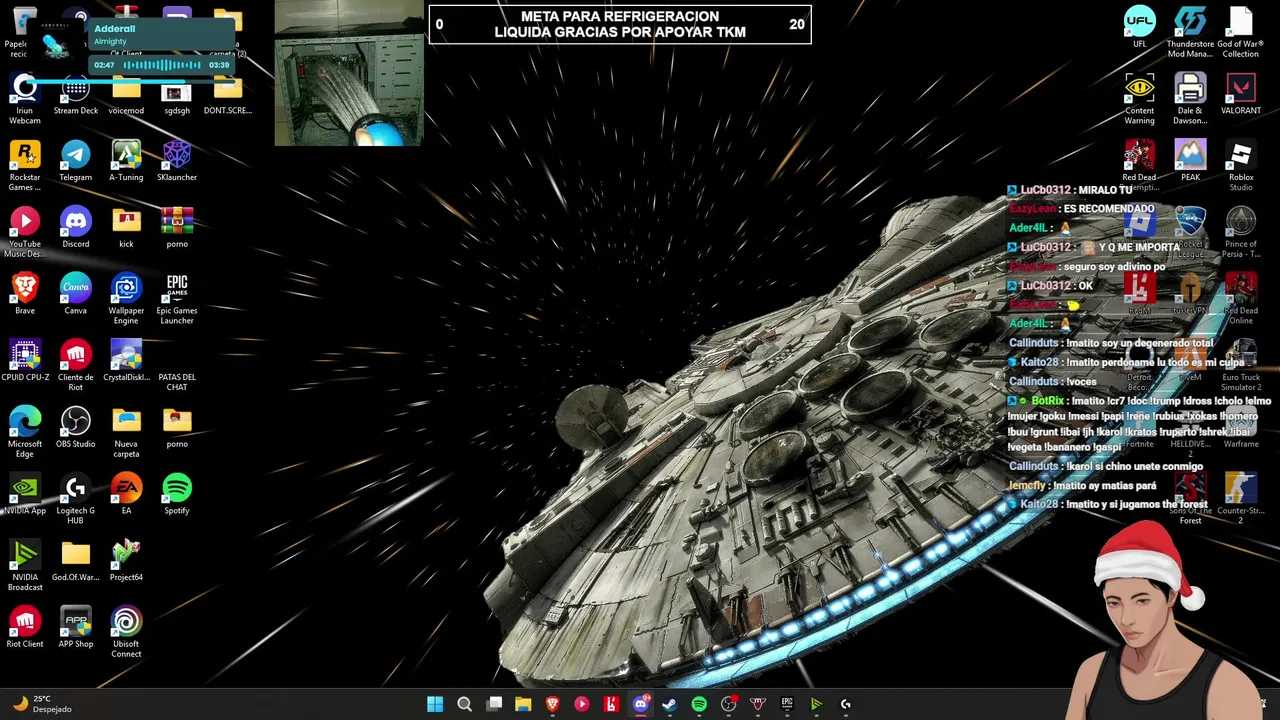The image size is (1280, 720).
Task: Open the red play-button app on taskbar
Action: coord(582,704)
